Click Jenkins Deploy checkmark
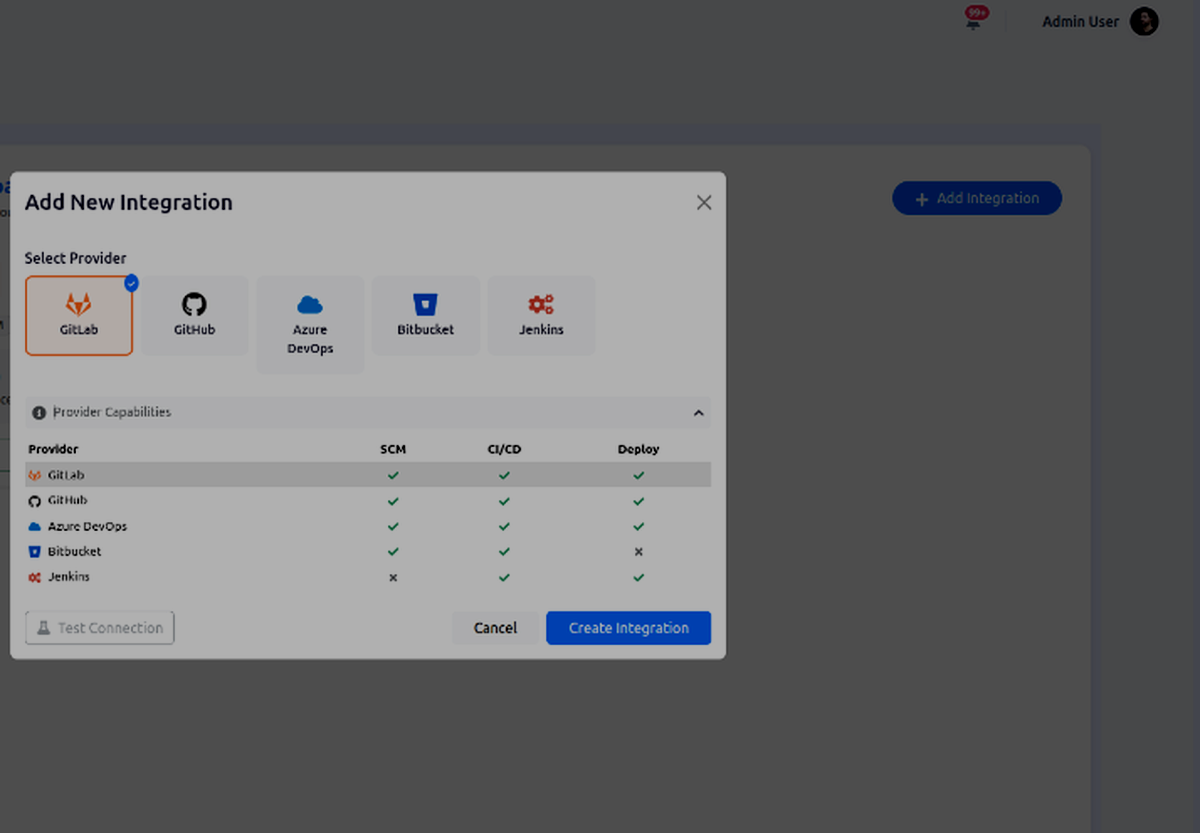The image size is (1200, 833). 638,577
